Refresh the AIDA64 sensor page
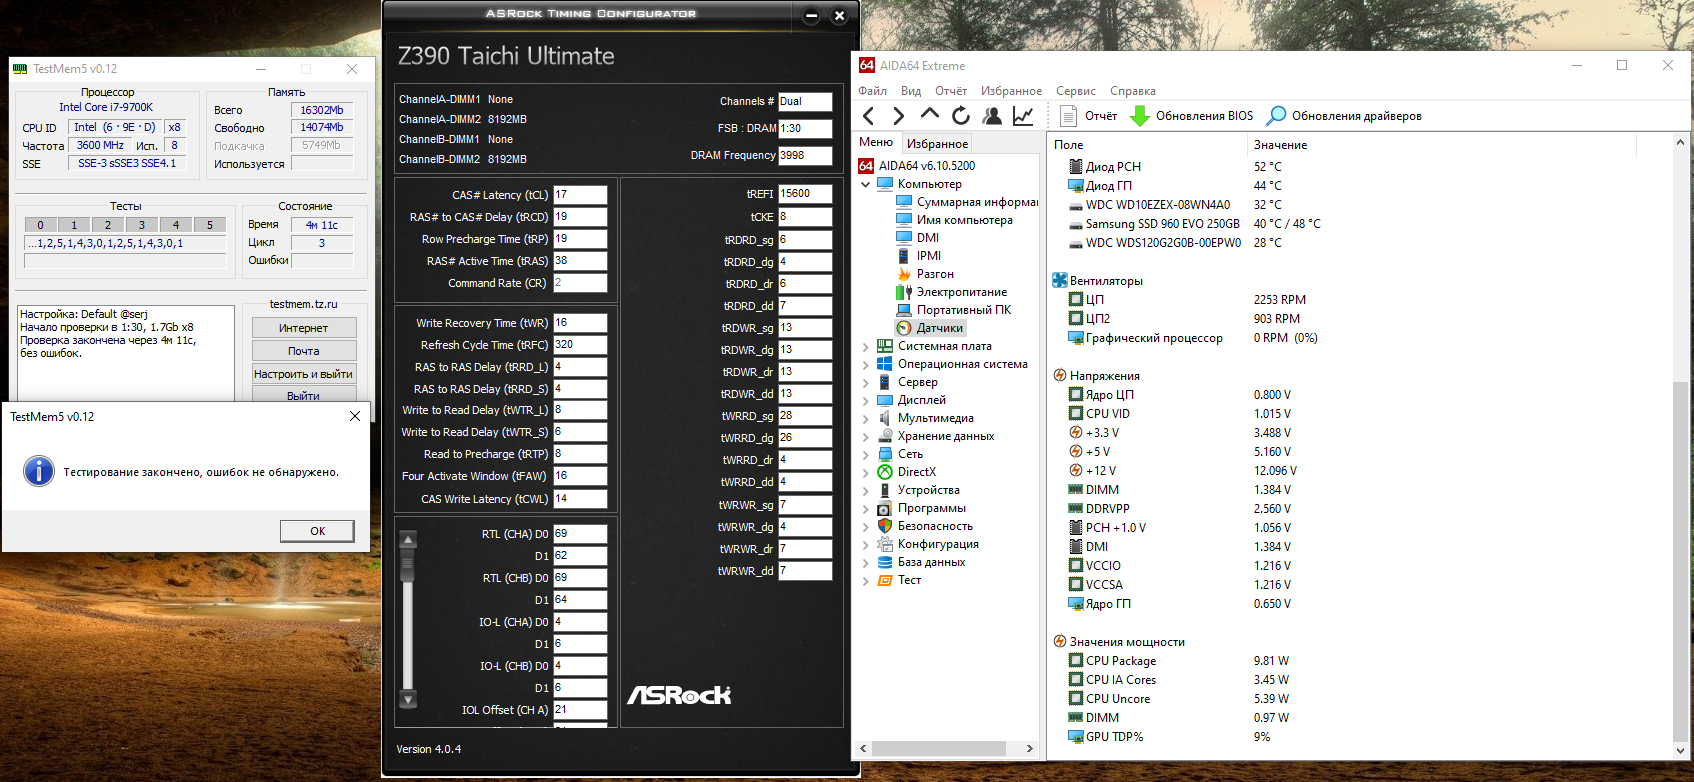 [961, 116]
